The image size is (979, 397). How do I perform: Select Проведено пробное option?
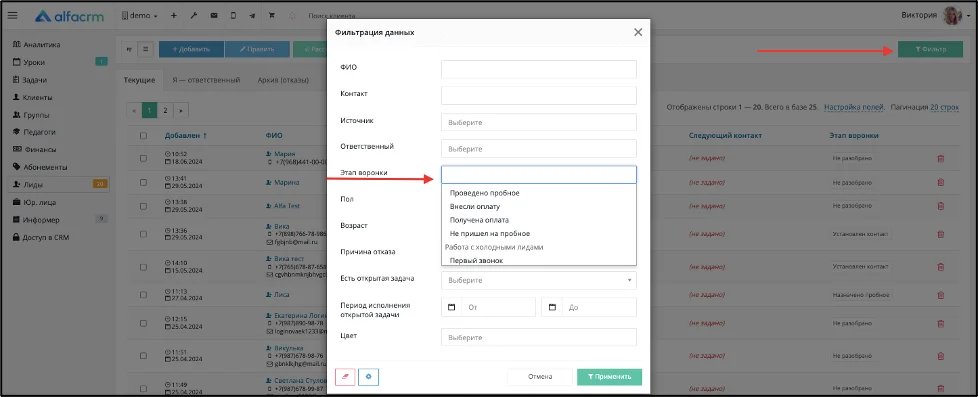point(484,193)
